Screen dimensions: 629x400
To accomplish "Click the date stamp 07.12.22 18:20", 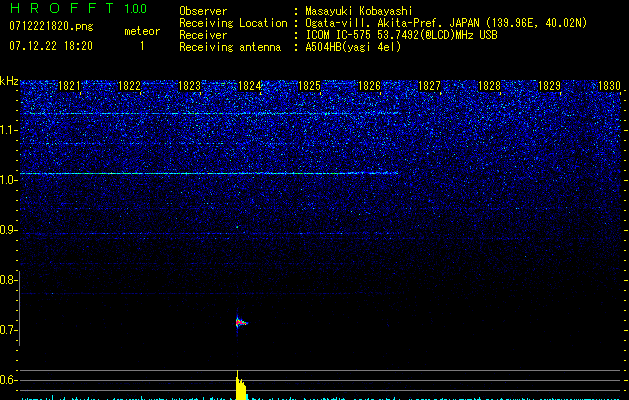I will click(51, 46).
